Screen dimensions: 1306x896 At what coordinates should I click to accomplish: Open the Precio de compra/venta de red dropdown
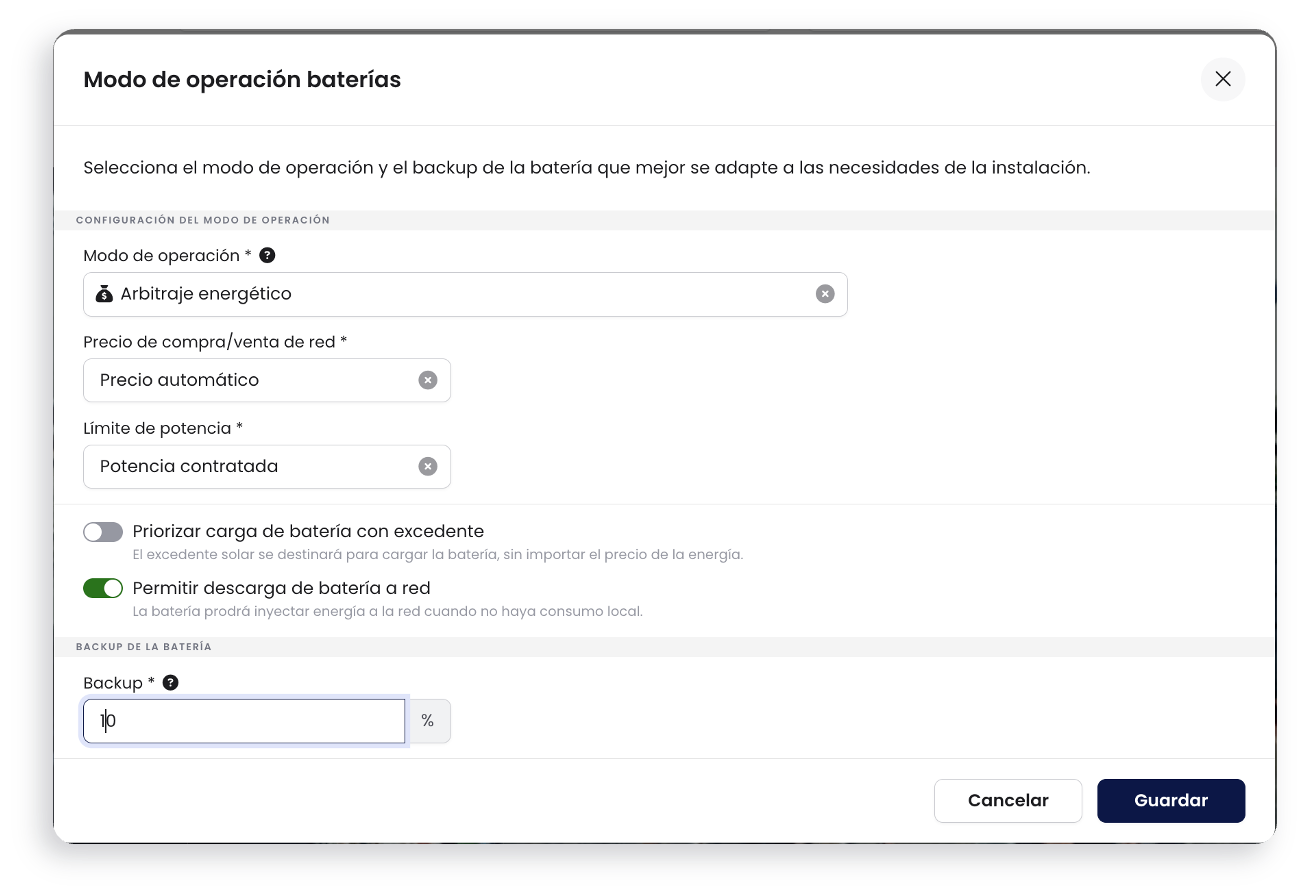pos(267,380)
